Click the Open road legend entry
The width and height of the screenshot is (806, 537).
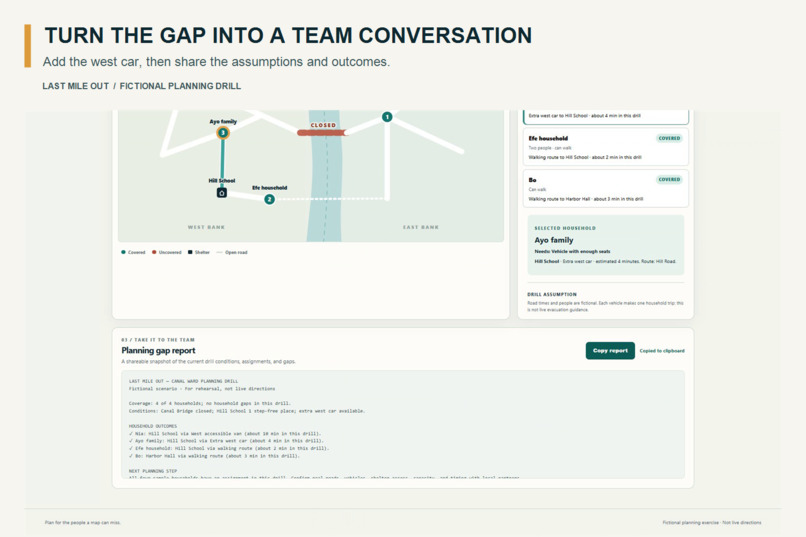coord(232,252)
